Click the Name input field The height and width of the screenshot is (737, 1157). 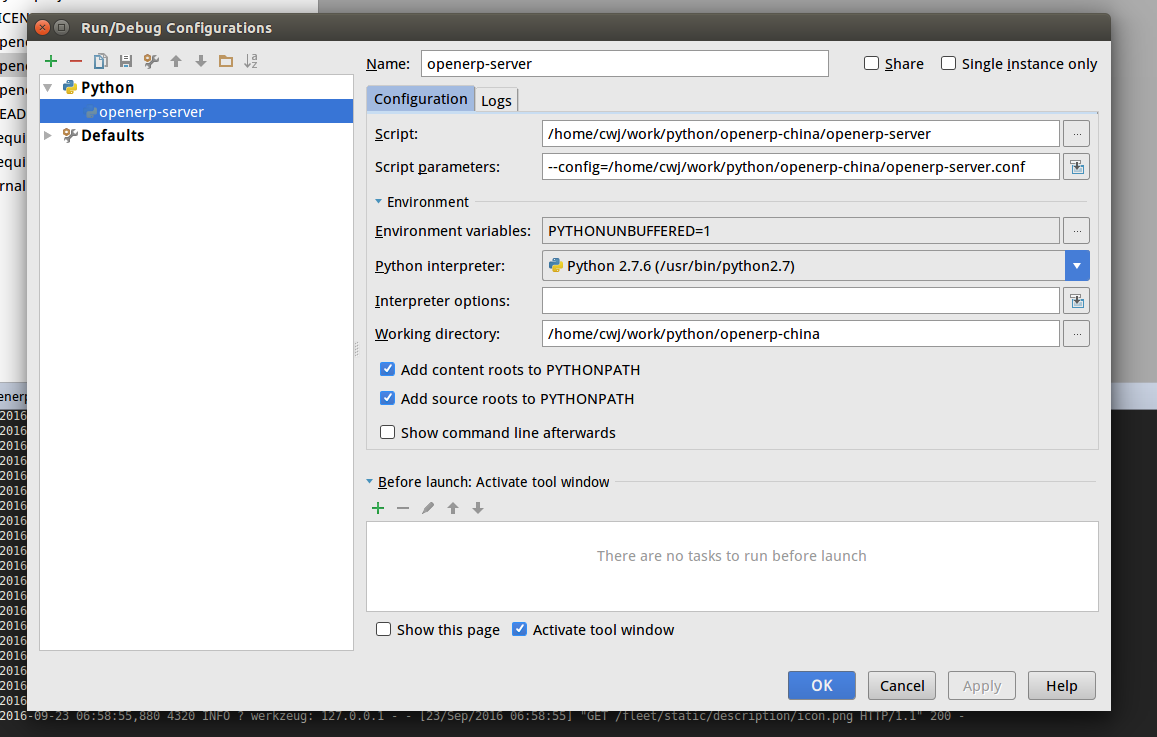(x=625, y=63)
